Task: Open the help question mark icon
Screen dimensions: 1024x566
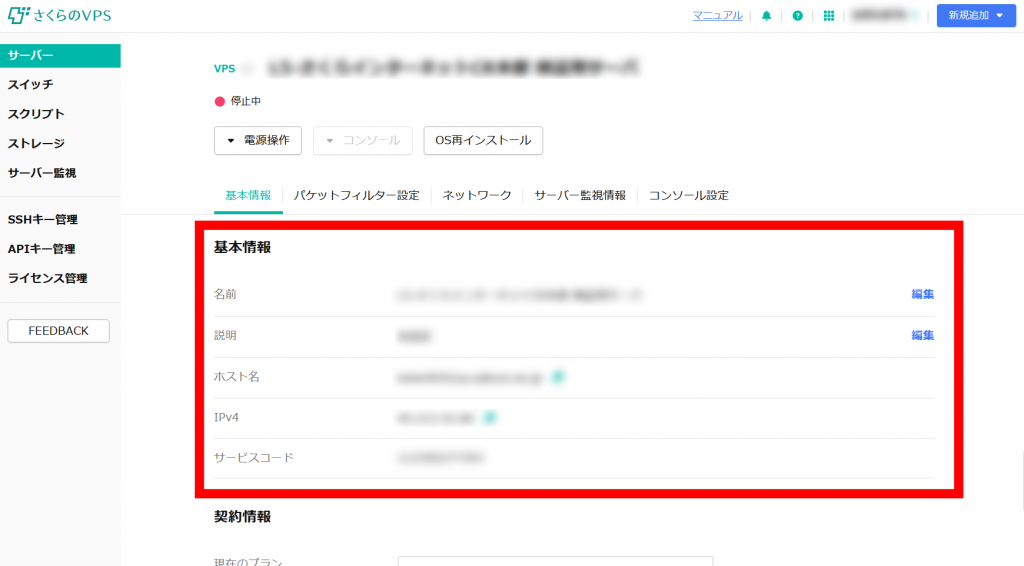Action: click(x=797, y=16)
